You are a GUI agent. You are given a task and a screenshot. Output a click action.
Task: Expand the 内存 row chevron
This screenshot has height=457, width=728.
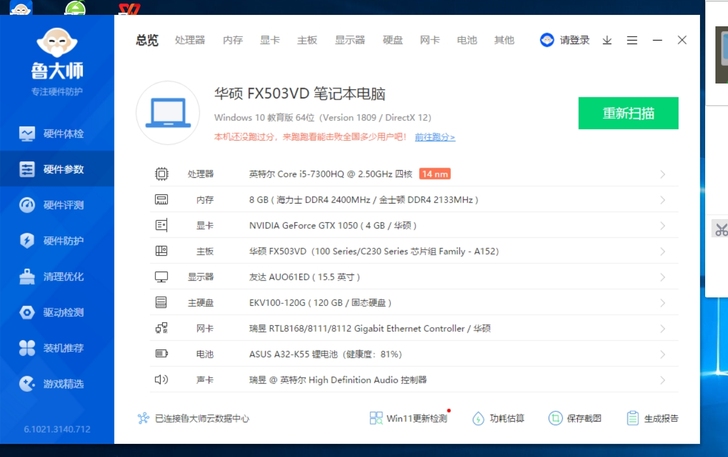(663, 200)
